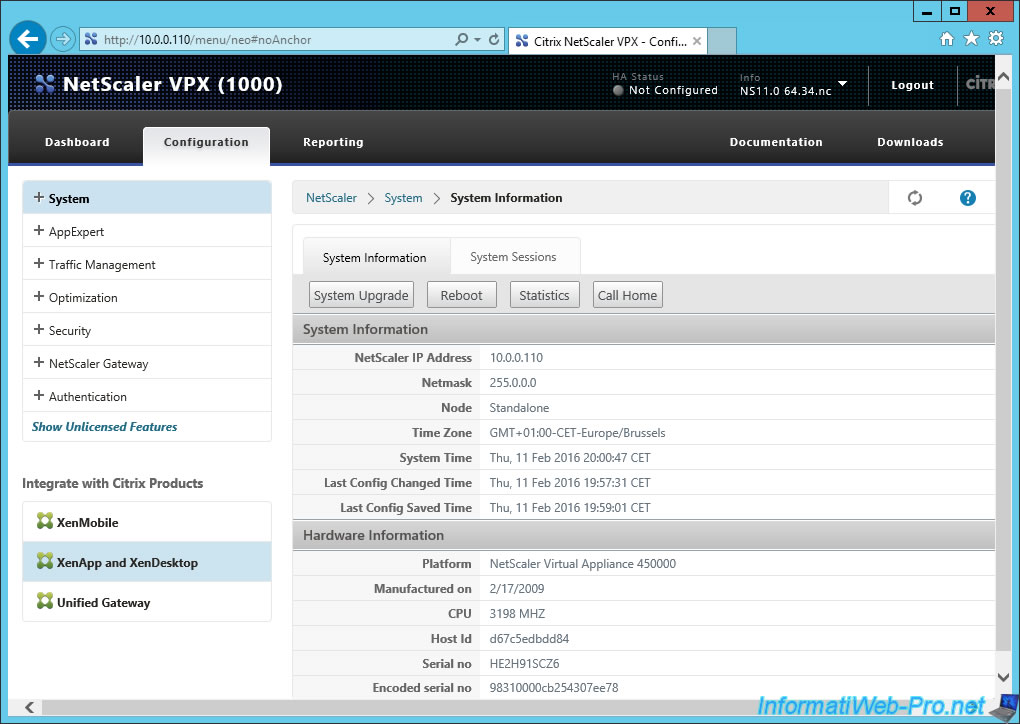Click the browser back arrow button

[x=27, y=39]
